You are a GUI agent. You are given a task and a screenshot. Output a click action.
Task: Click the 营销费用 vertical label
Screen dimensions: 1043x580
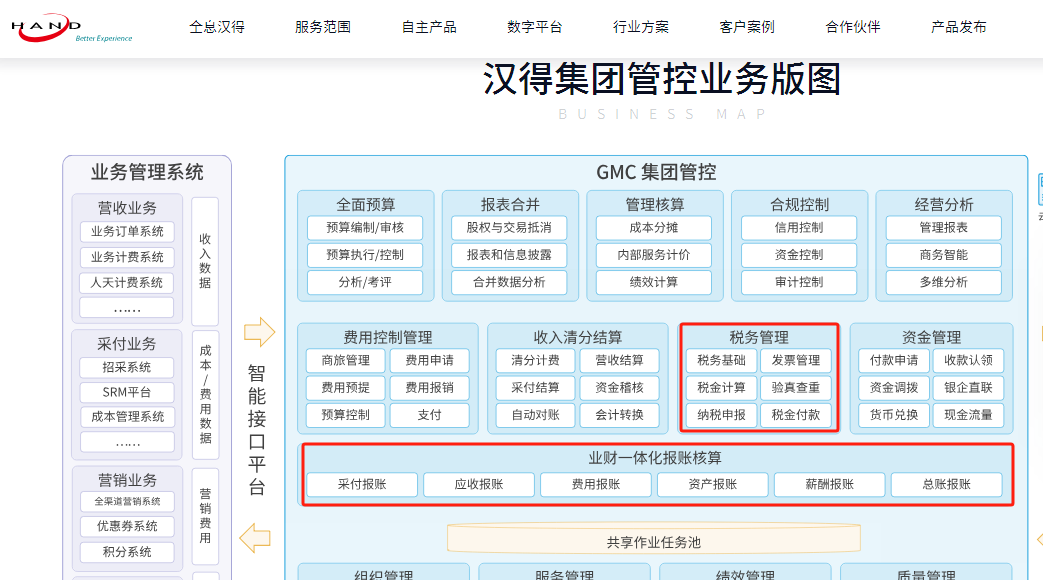coord(206,515)
